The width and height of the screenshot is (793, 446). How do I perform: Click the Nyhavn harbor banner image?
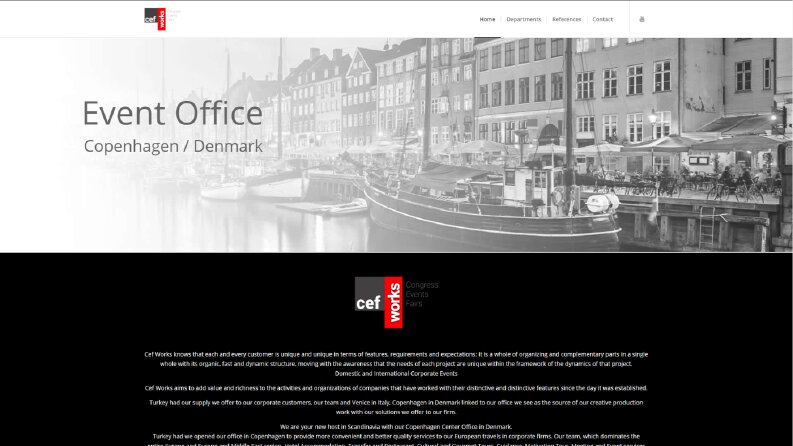[x=396, y=145]
